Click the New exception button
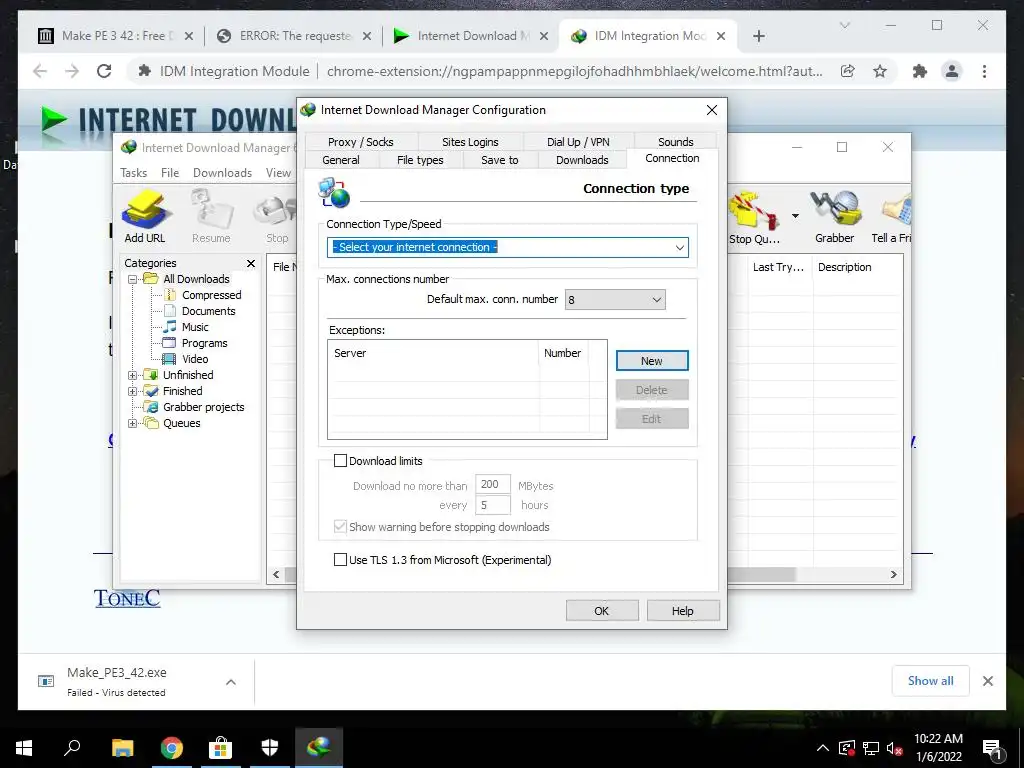Screen dimensions: 1024x768 652,361
